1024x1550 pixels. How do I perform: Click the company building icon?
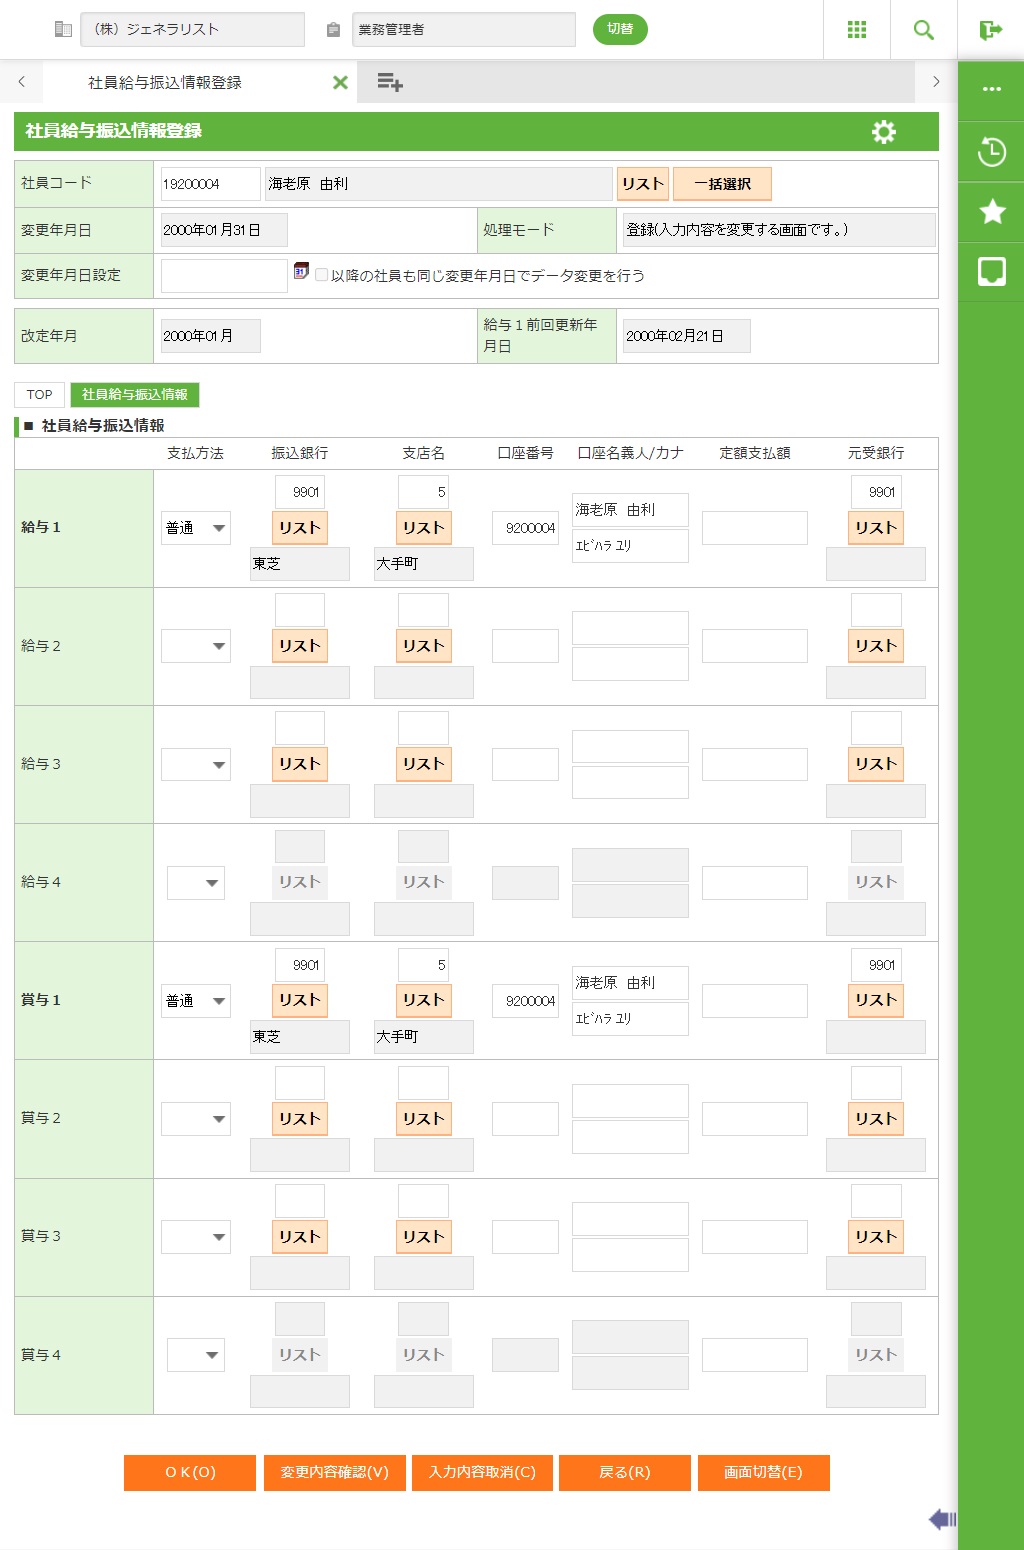63,29
